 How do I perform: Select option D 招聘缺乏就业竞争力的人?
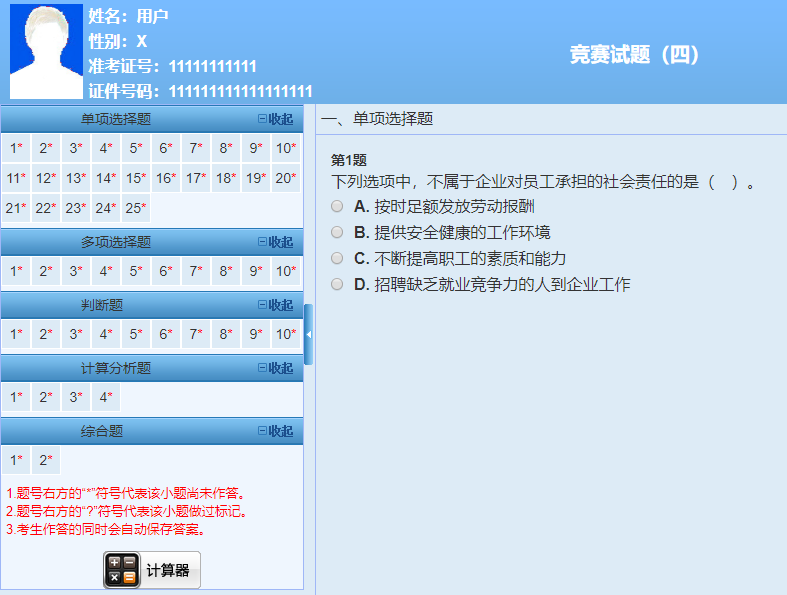[337, 285]
